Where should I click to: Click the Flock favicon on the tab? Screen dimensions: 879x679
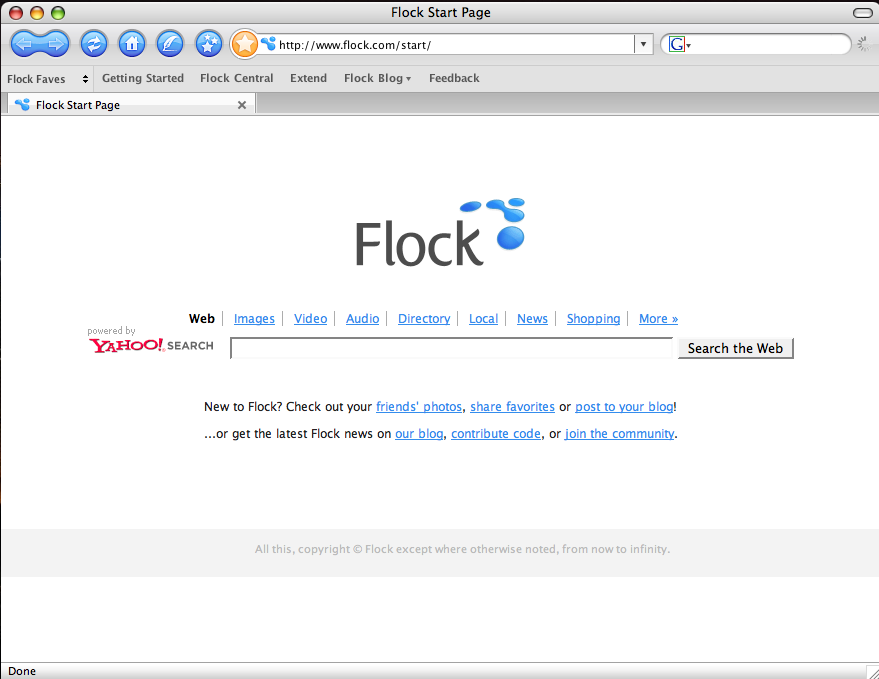coord(22,105)
